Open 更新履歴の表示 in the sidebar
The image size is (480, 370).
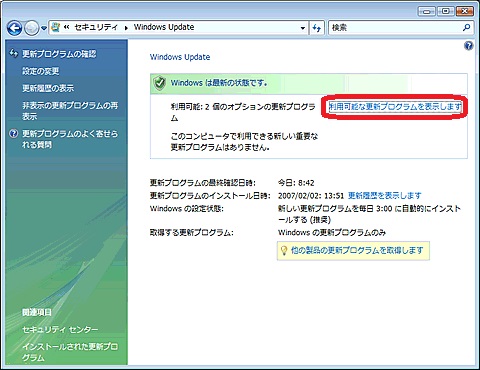pos(48,88)
